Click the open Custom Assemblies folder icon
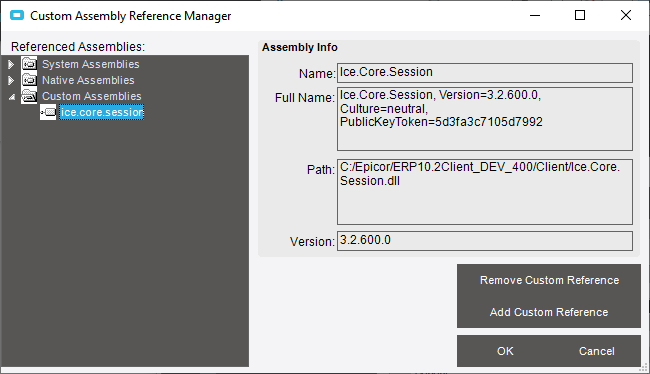The height and width of the screenshot is (374, 650). pos(29,96)
